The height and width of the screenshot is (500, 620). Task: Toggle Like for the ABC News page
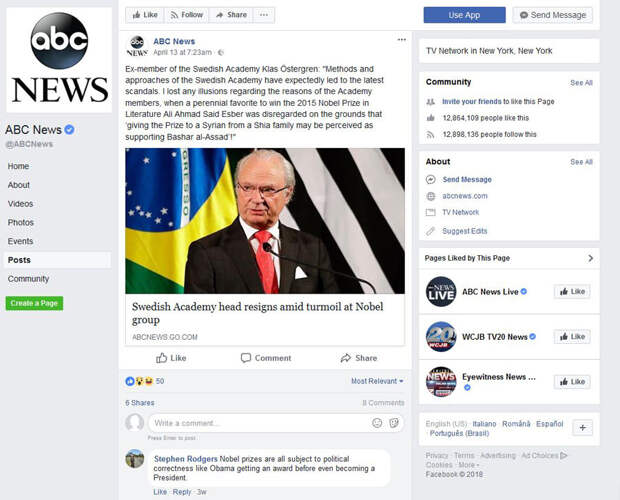[x=145, y=15]
